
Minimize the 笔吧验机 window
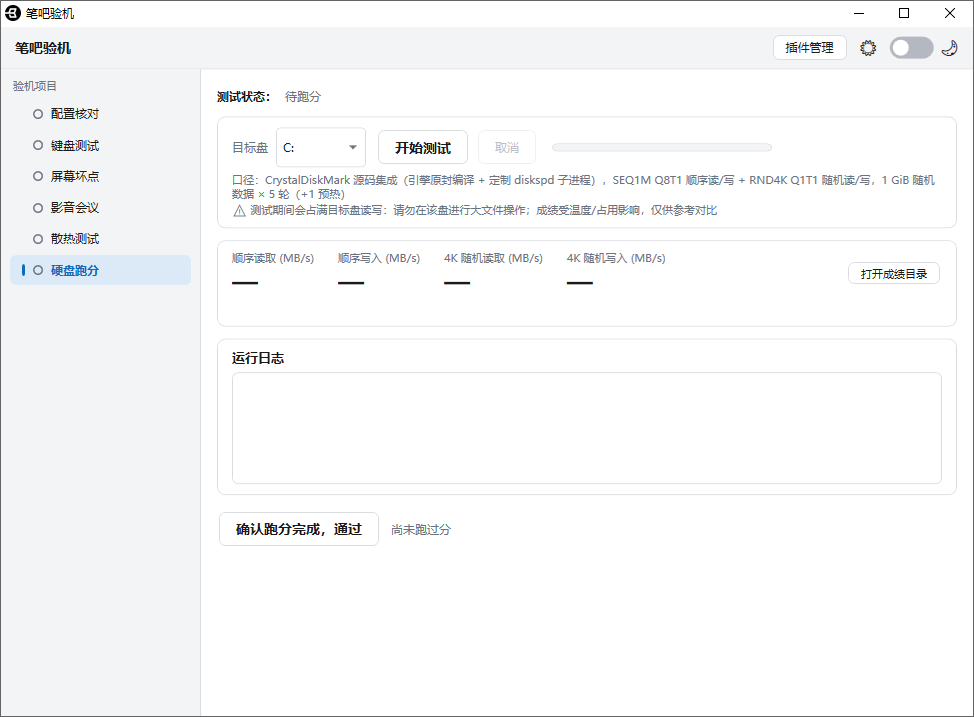(859, 13)
